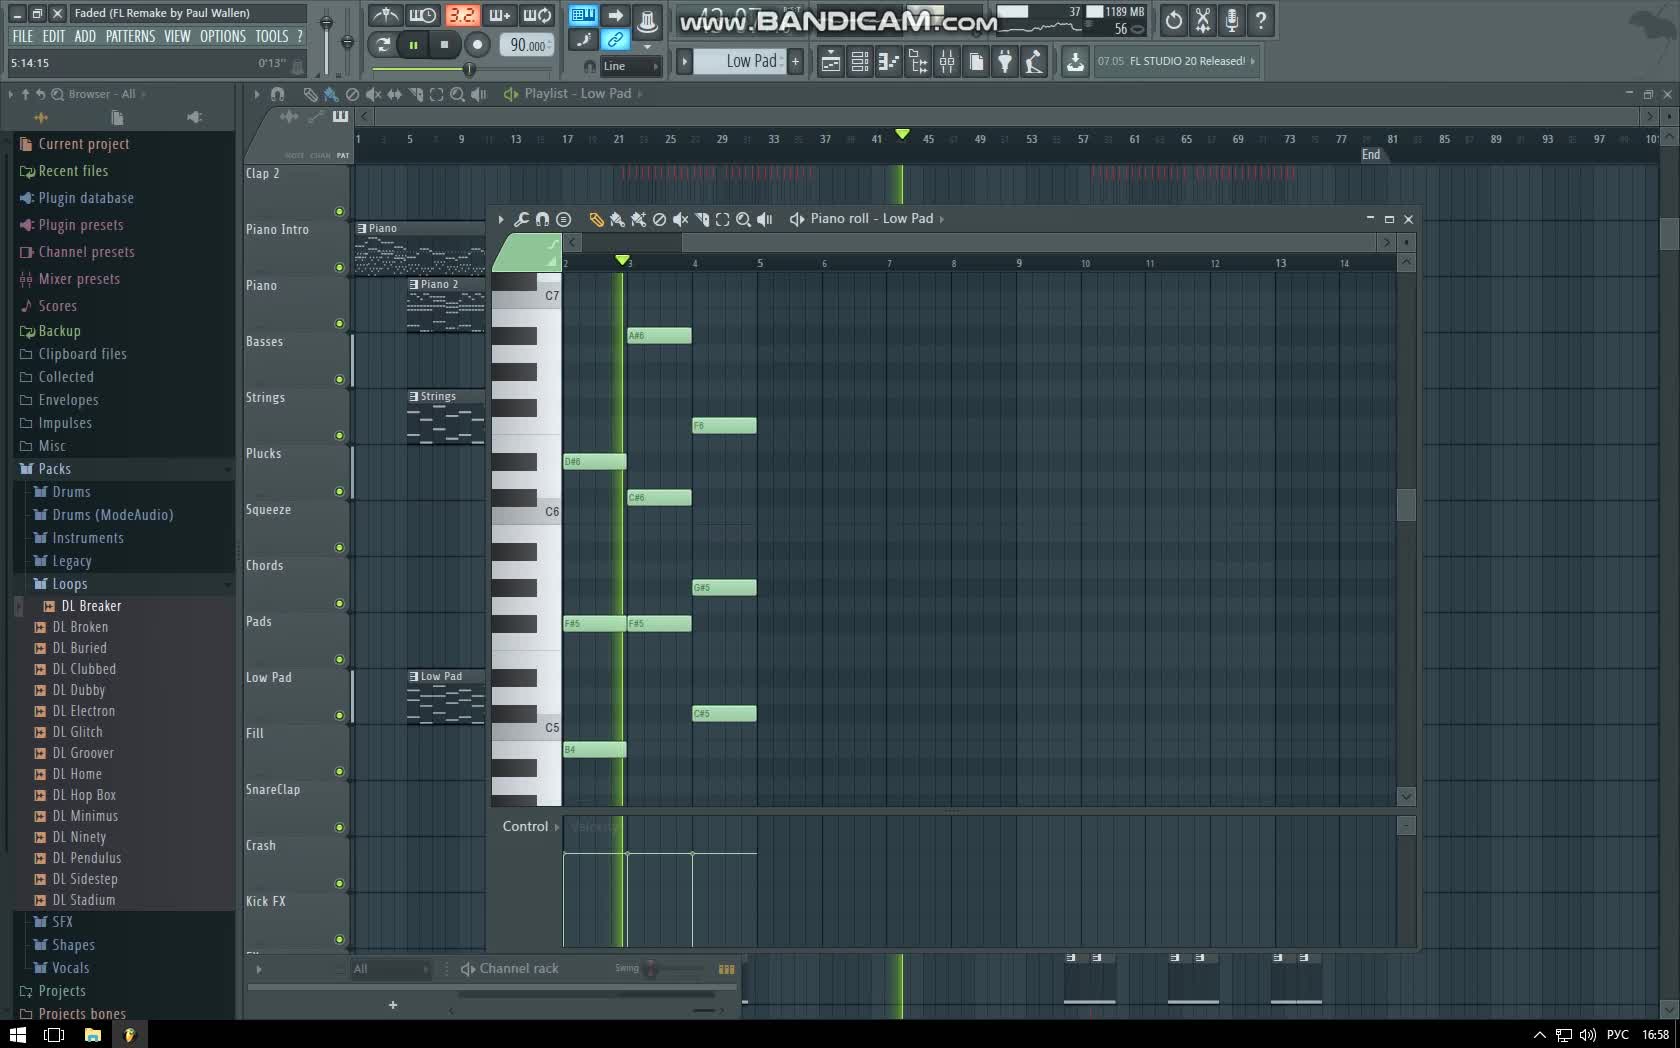Open the Playlist view from the toolbar

(830, 62)
